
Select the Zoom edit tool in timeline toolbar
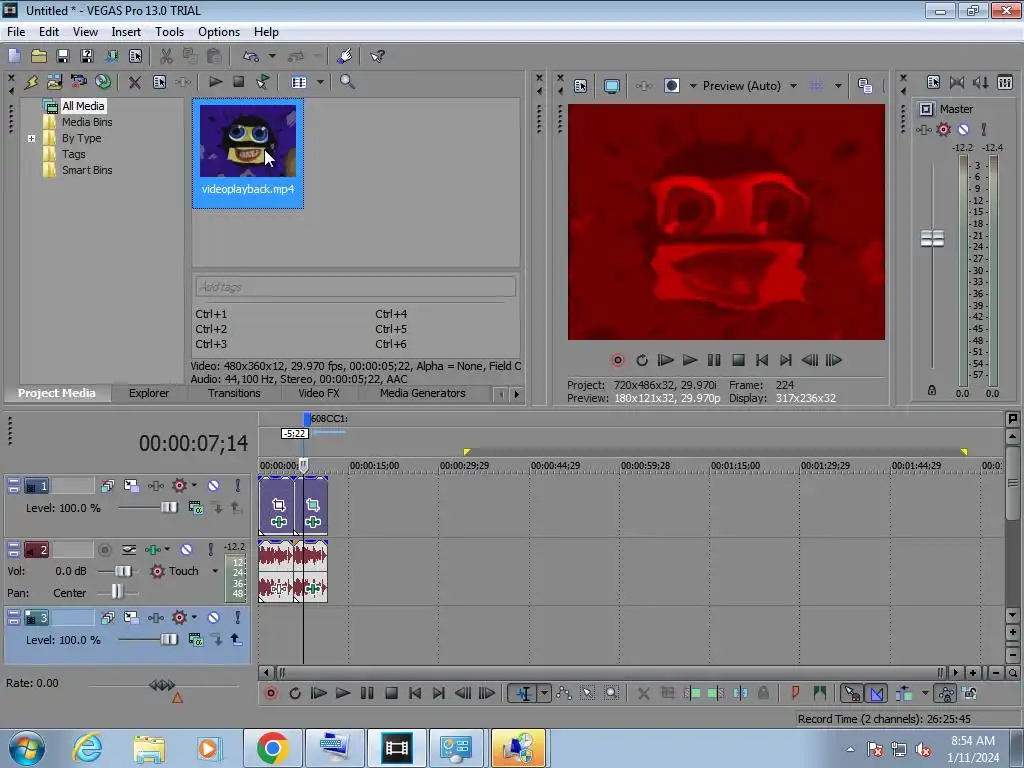tap(611, 694)
